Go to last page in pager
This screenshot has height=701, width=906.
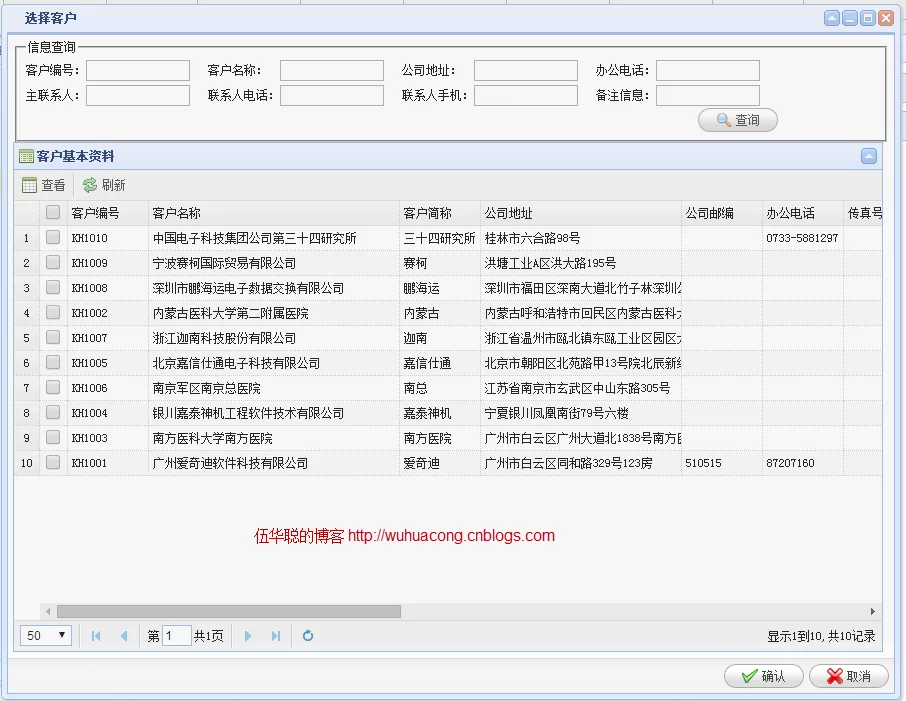tap(276, 636)
